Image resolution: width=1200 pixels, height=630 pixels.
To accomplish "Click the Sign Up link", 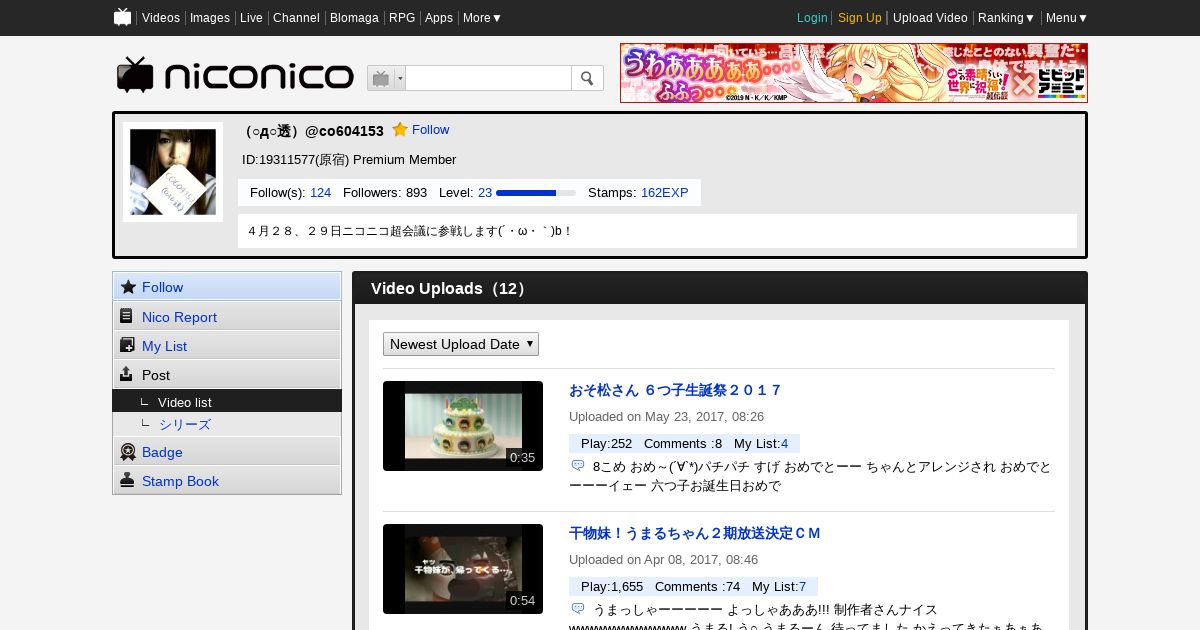I will click(860, 18).
